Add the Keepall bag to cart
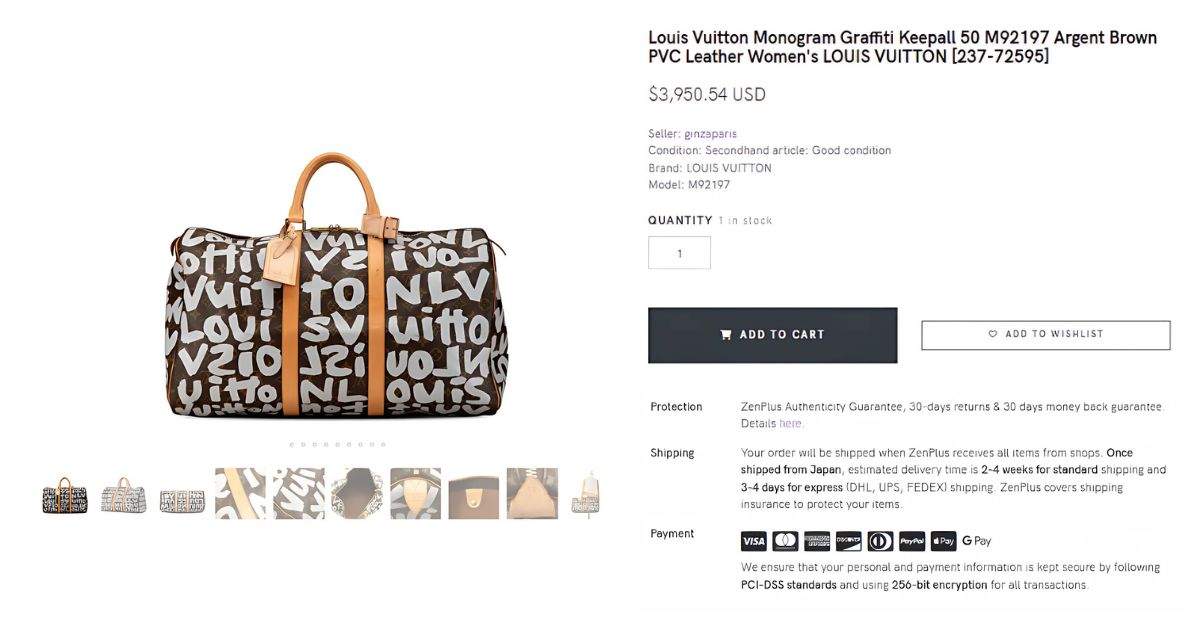 [772, 335]
